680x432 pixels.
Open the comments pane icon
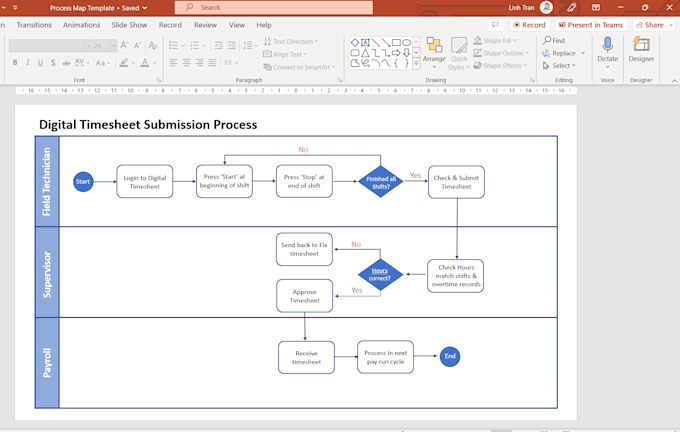[x=495, y=25]
